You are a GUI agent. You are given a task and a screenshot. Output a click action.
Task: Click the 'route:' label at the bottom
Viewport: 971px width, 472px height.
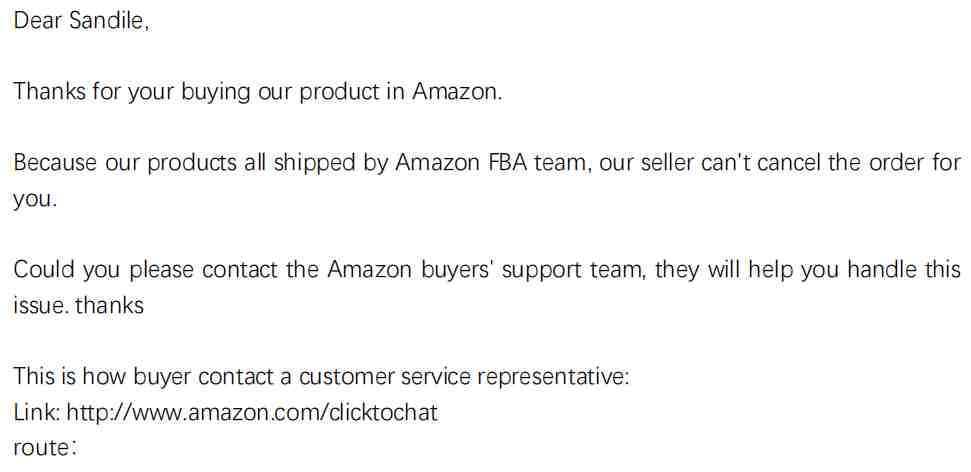click(x=45, y=448)
